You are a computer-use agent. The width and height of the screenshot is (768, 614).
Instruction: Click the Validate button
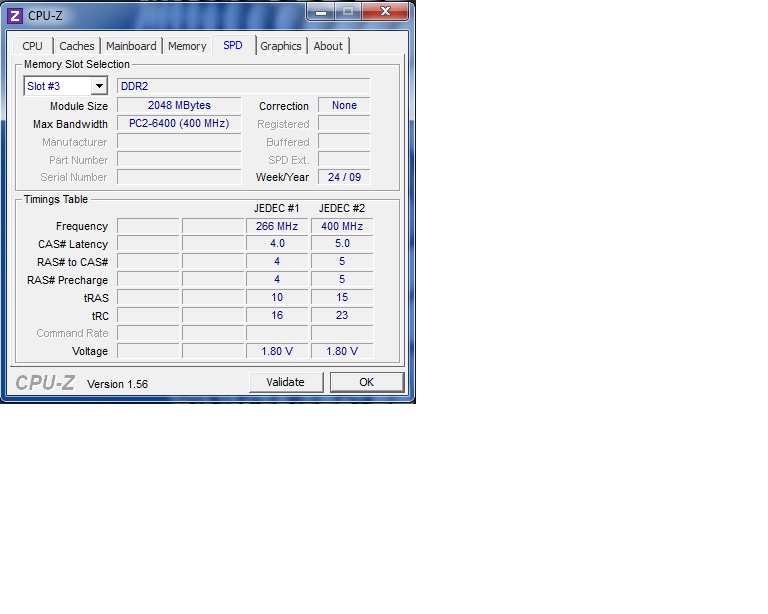[x=286, y=382]
